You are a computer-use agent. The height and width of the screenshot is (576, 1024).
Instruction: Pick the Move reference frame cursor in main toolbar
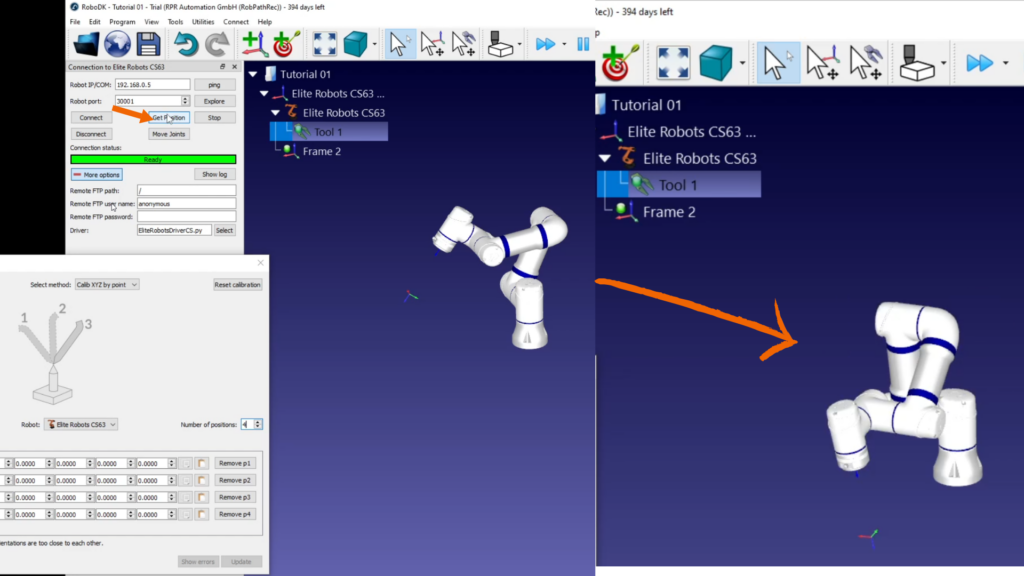click(x=432, y=44)
